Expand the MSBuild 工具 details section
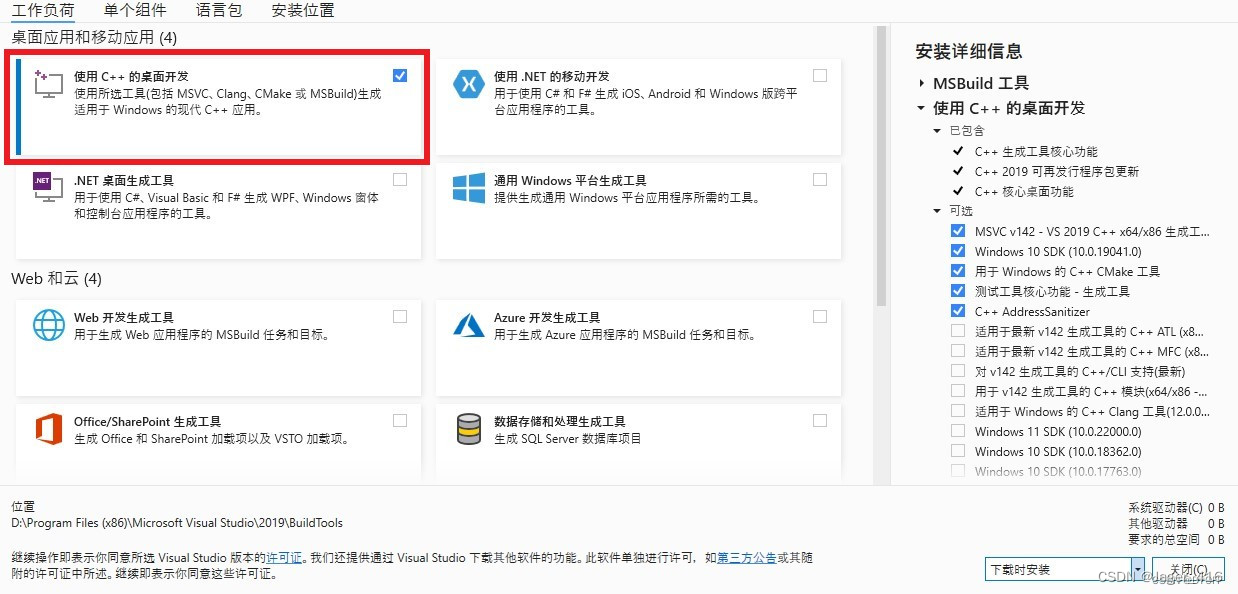1238x594 pixels. [x=922, y=83]
